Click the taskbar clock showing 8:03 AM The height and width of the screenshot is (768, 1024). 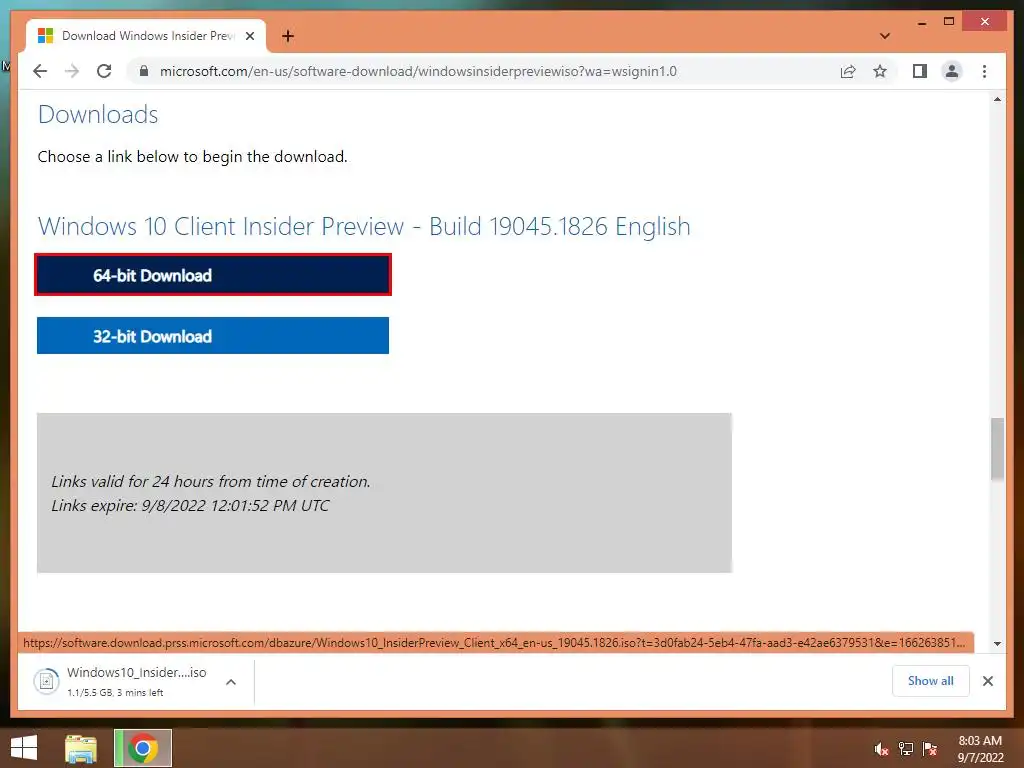coord(980,749)
